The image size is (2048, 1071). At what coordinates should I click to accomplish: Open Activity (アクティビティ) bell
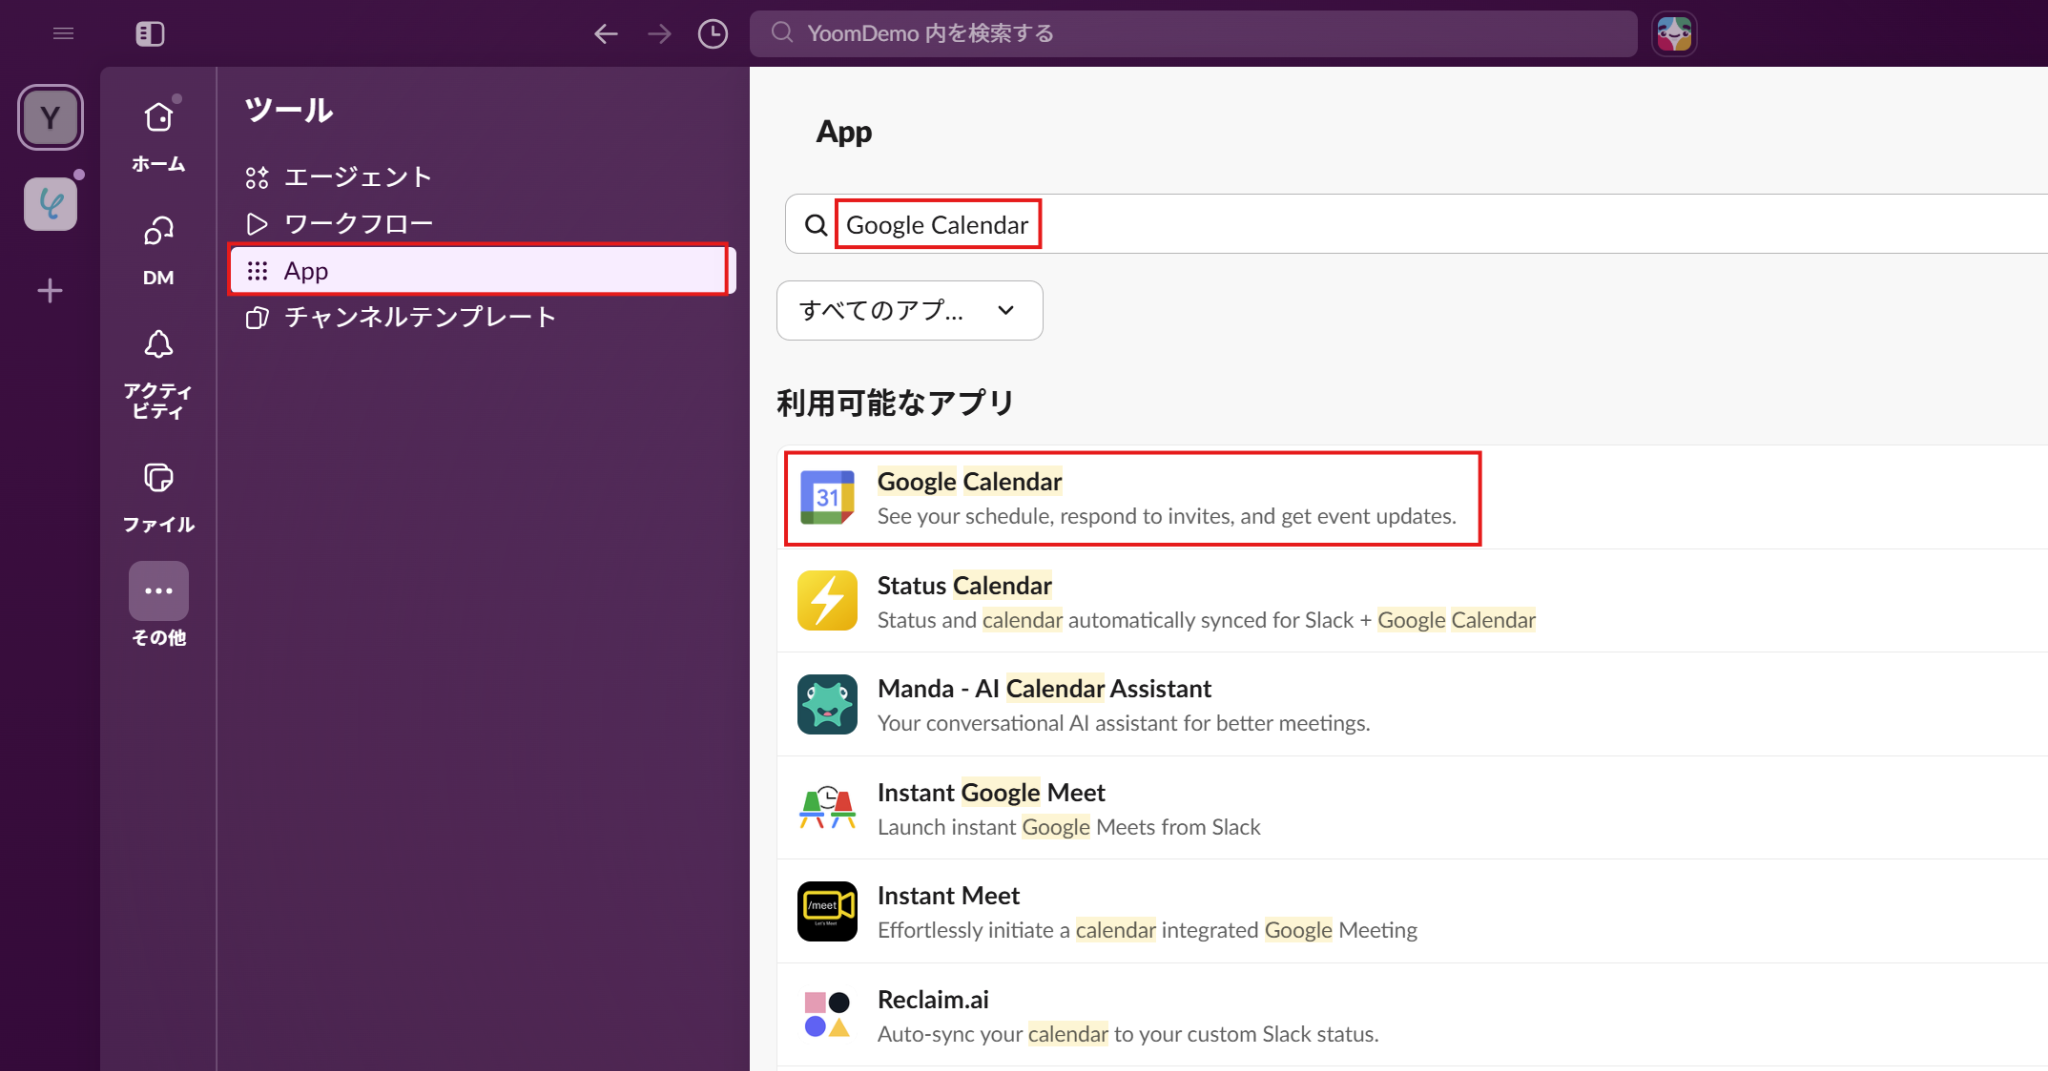point(158,374)
